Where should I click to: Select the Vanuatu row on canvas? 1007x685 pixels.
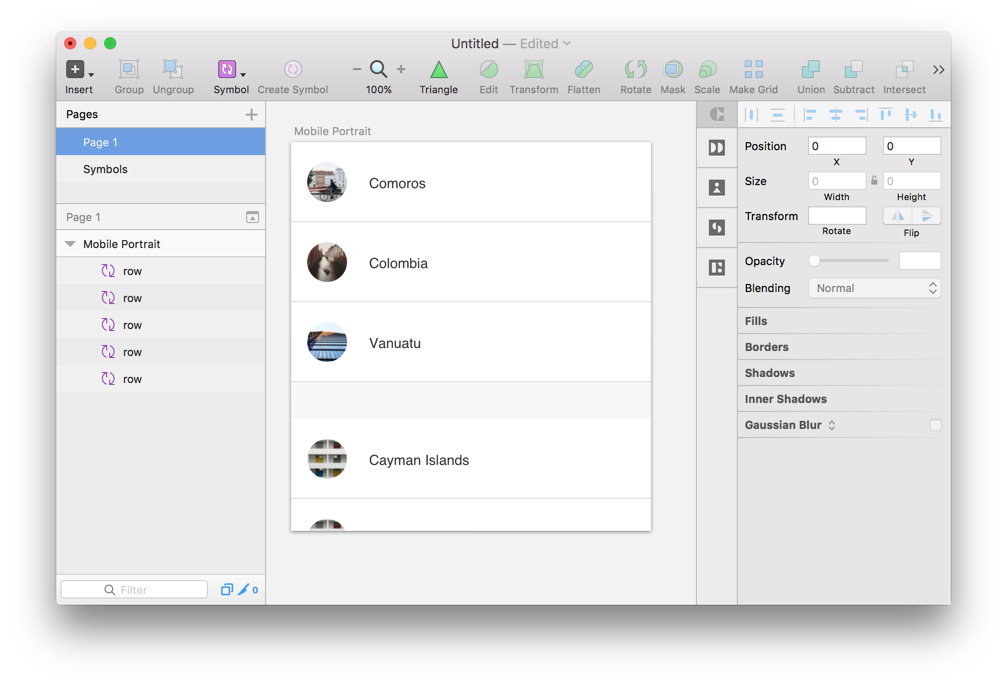471,342
